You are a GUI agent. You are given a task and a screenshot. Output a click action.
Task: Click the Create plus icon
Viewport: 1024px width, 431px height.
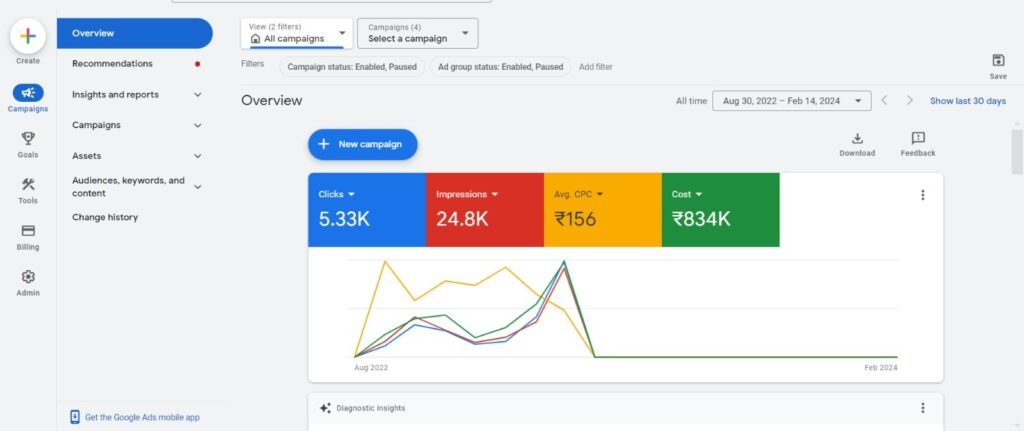pos(28,36)
